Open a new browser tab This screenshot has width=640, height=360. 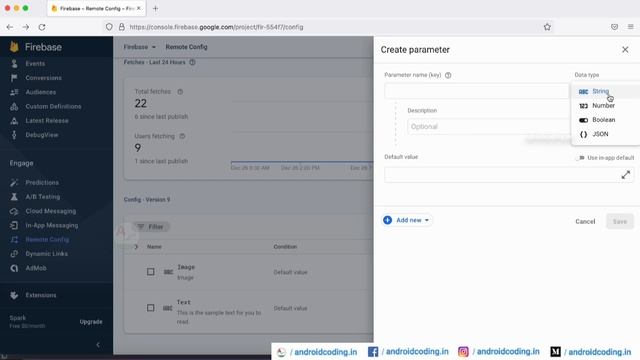tap(155, 8)
